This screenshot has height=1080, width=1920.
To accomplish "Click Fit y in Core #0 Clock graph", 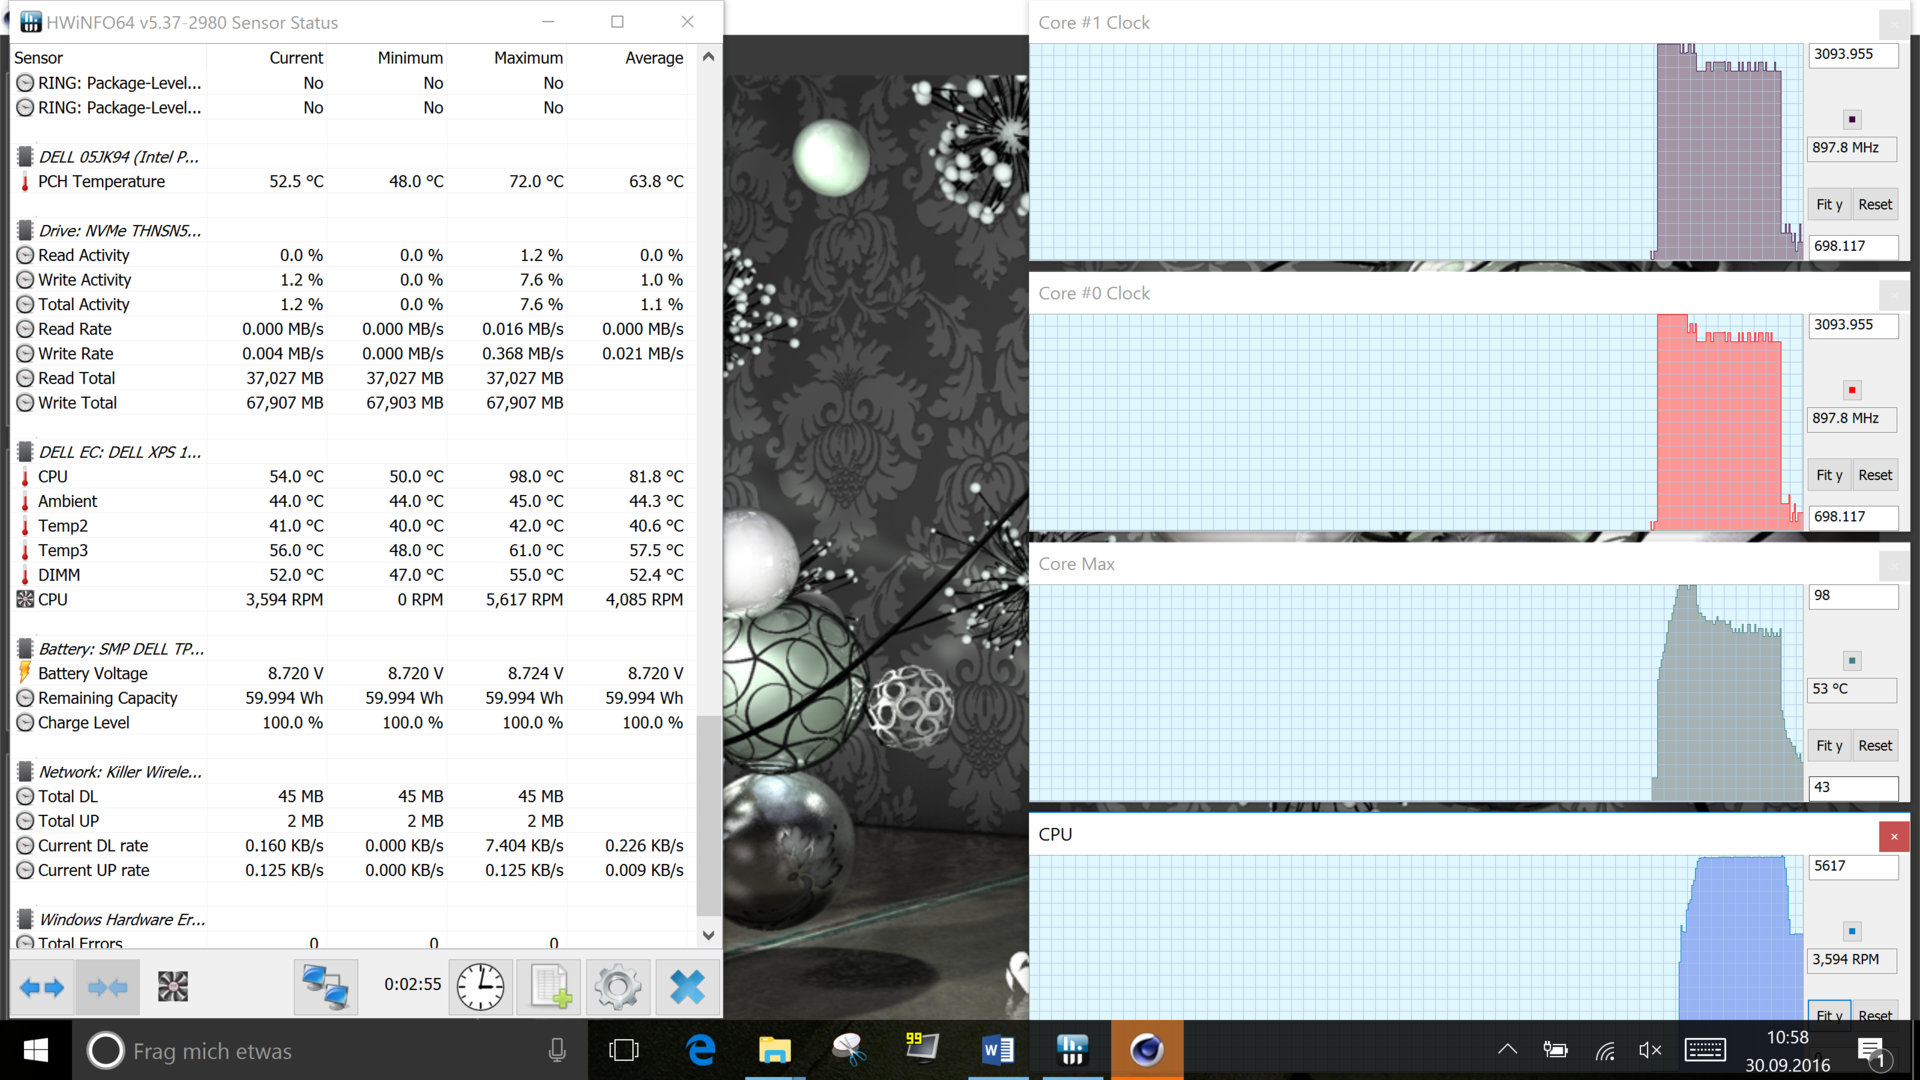I will coord(1829,476).
